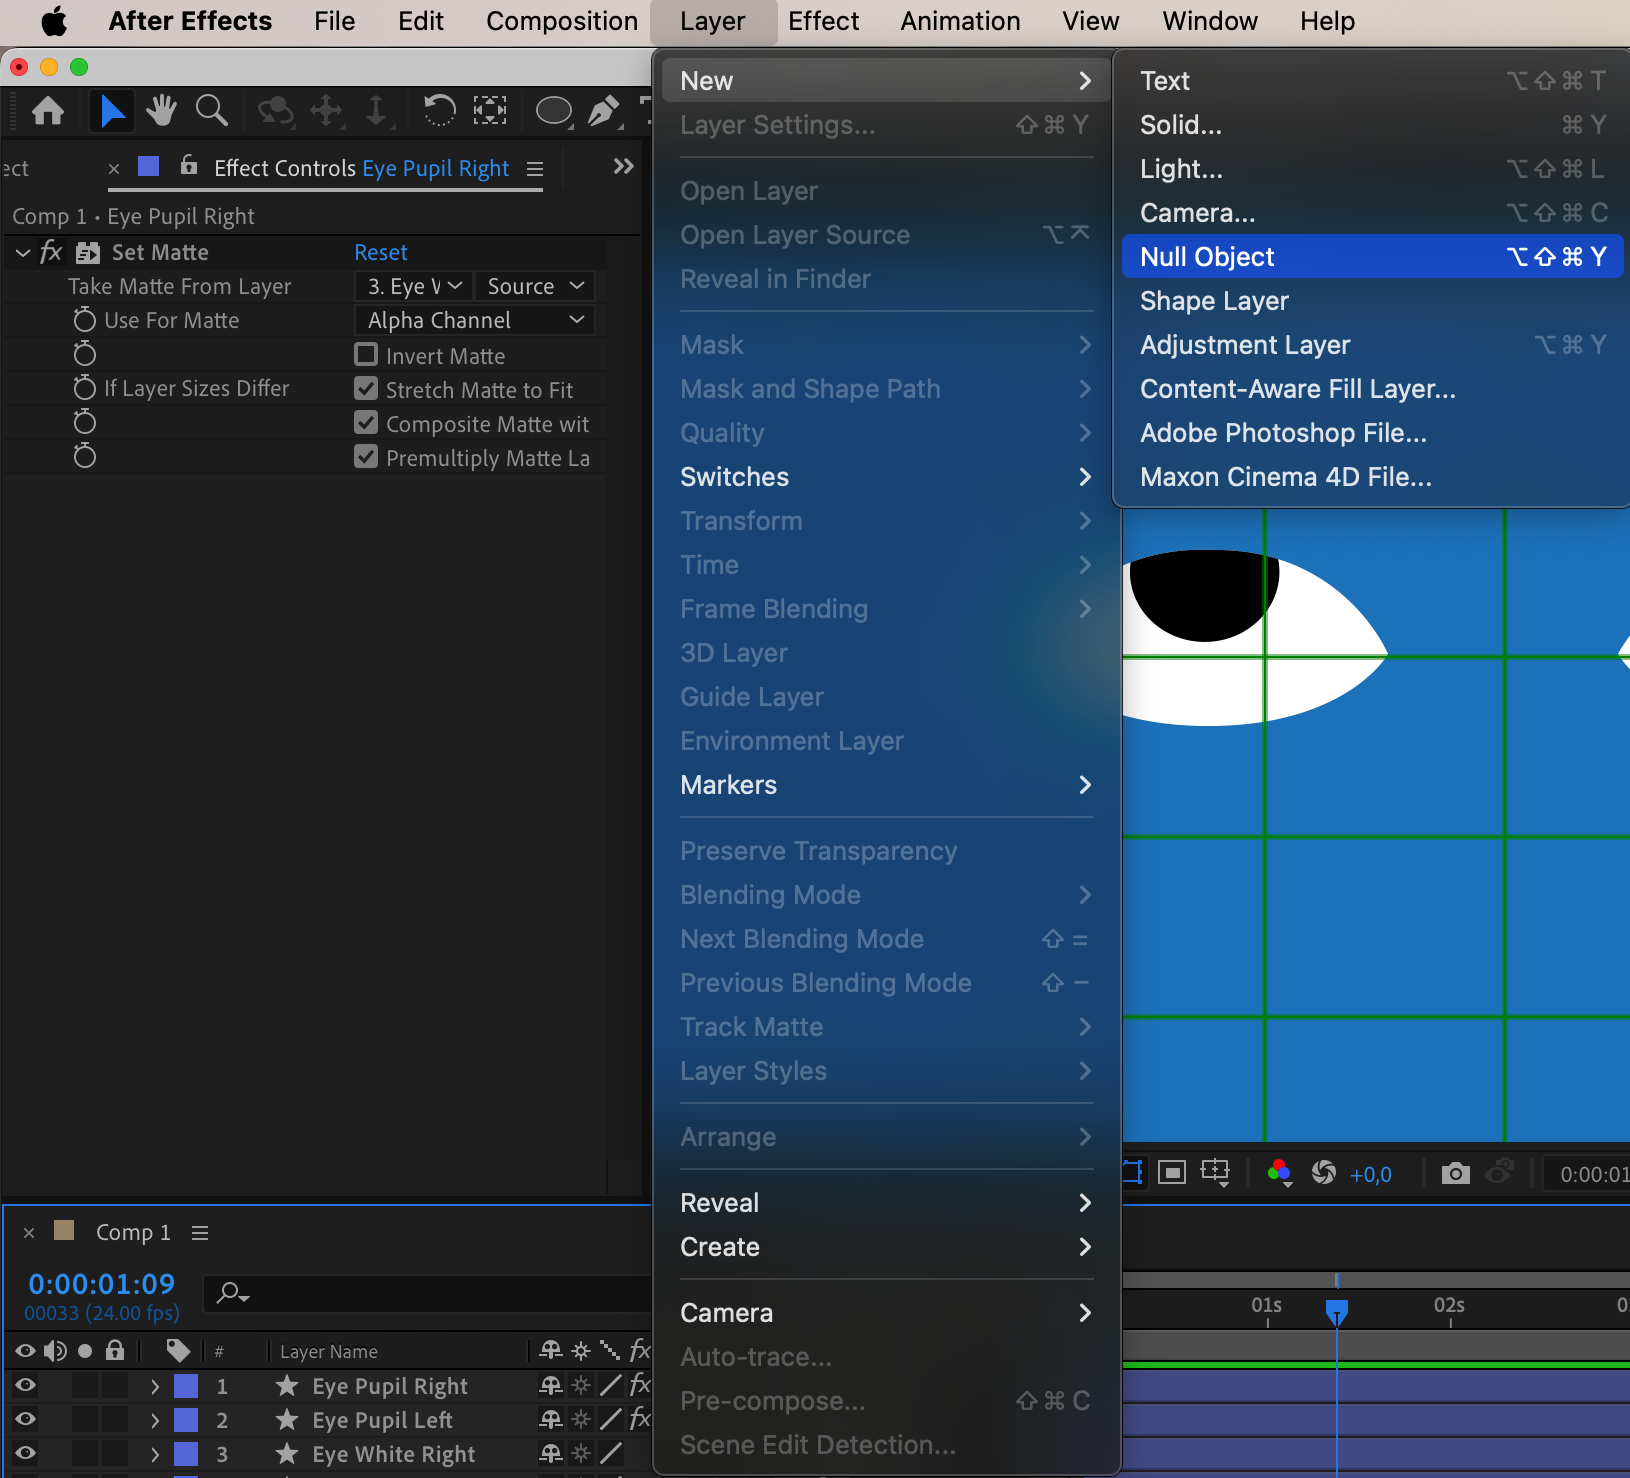The image size is (1630, 1478).
Task: Enable the Invert Matte checkbox
Action: (x=366, y=355)
